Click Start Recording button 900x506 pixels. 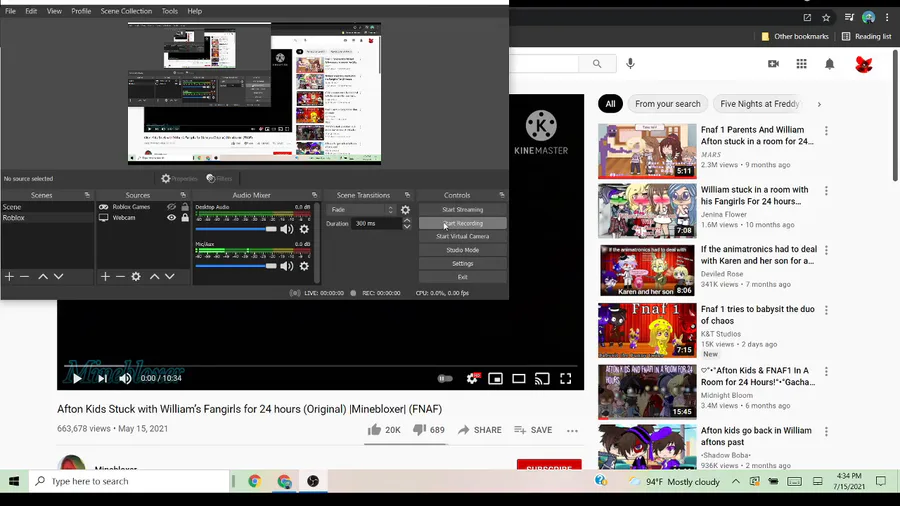click(x=463, y=223)
